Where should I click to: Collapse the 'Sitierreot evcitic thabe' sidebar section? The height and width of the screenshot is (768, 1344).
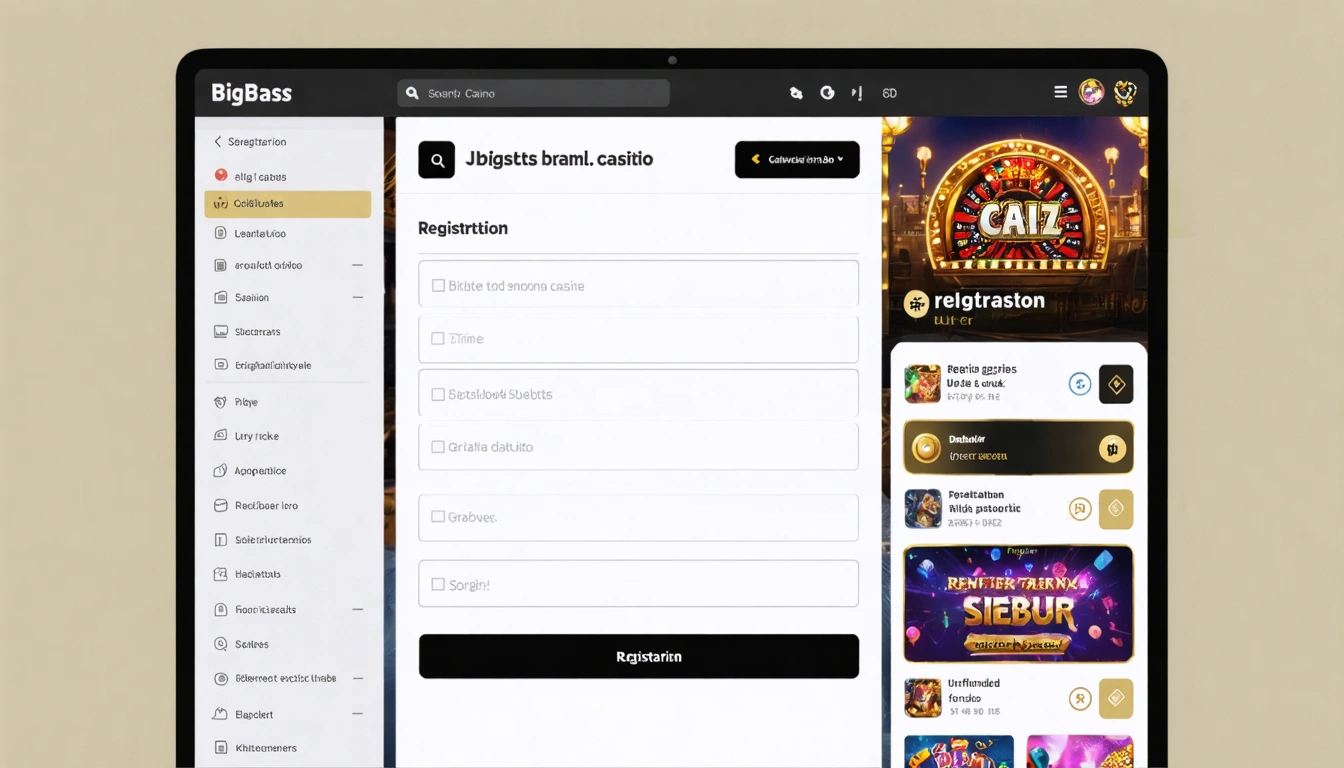click(x=357, y=678)
